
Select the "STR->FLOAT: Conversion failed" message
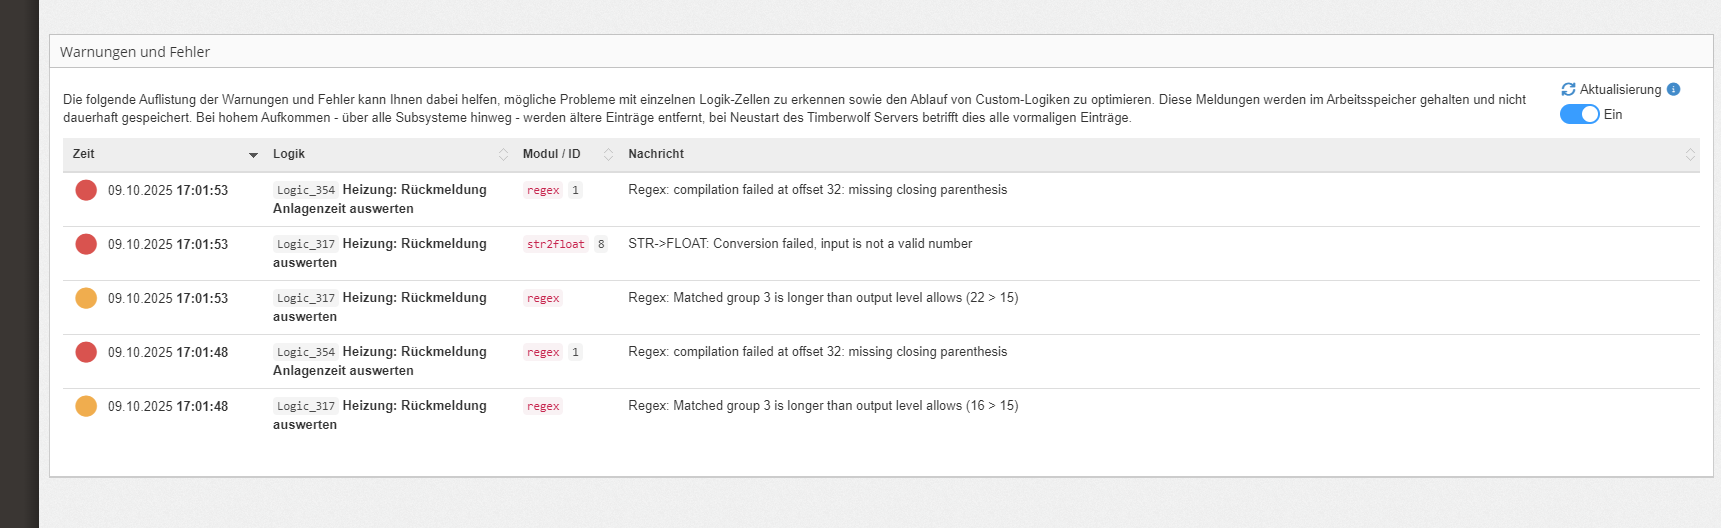coord(800,244)
